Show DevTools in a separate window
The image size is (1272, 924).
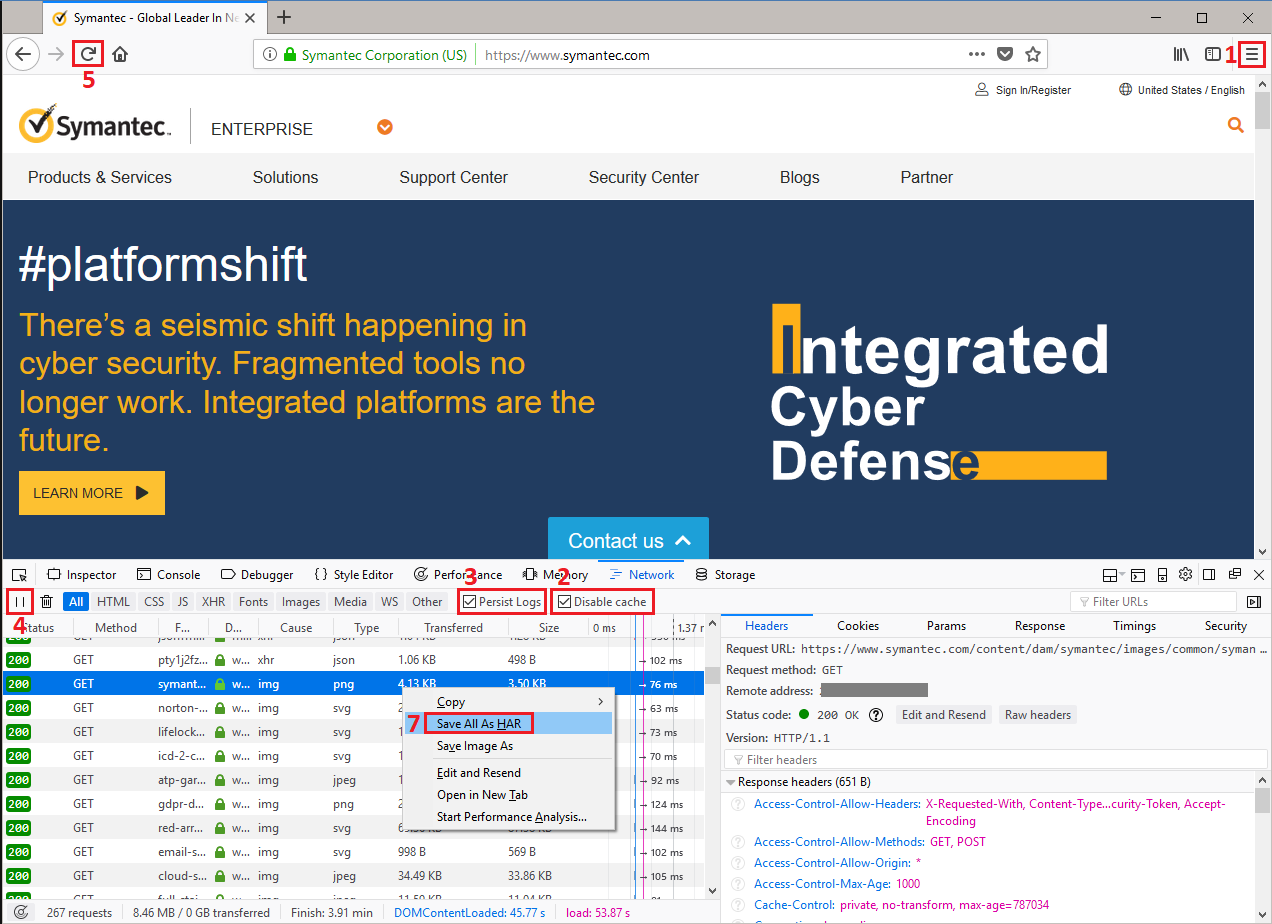(x=1235, y=575)
